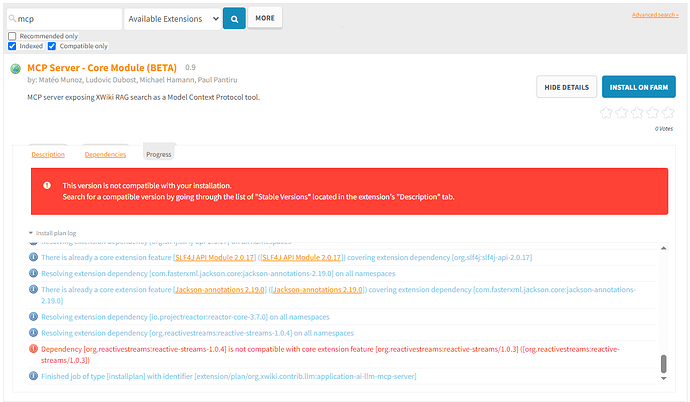
Task: Open MCP Server - Core Module (BETA) title link
Action: 102,68
